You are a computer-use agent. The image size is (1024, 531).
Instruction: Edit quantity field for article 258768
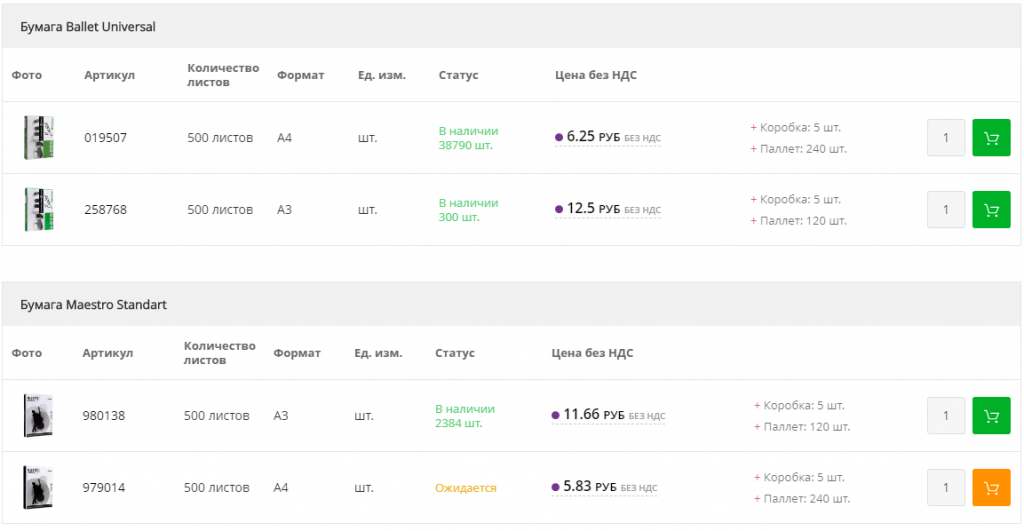(x=946, y=210)
